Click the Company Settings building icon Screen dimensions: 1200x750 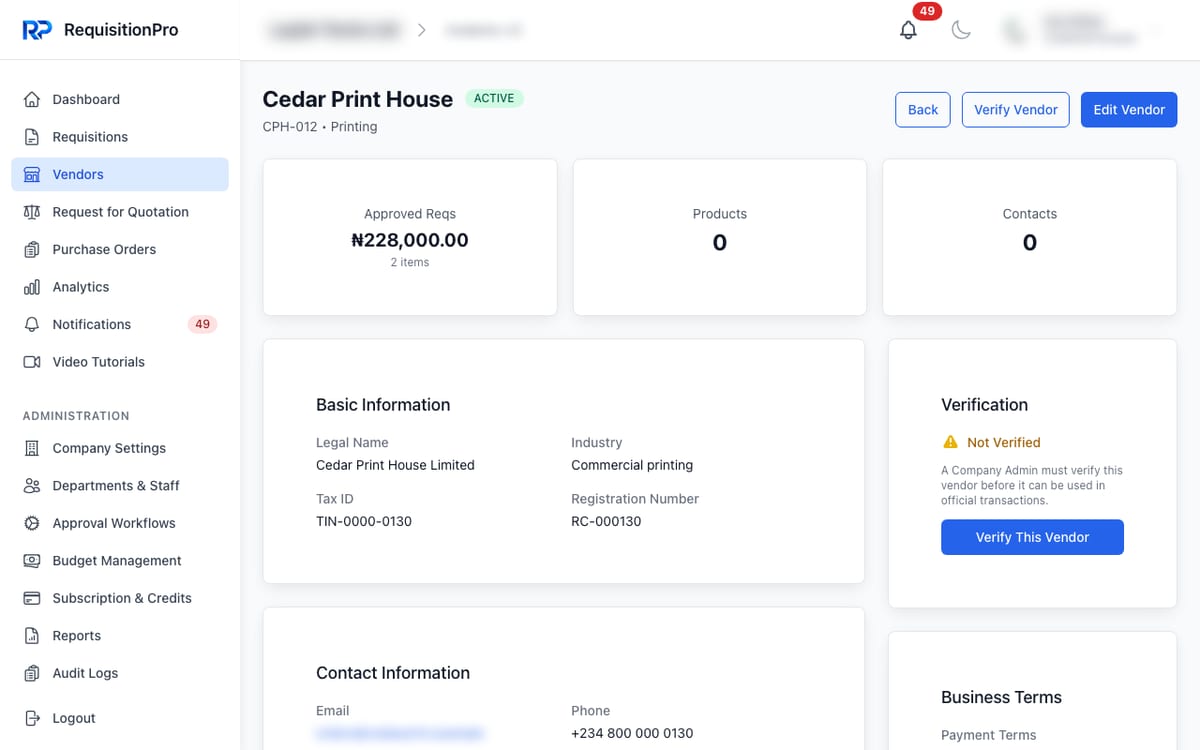click(32, 448)
